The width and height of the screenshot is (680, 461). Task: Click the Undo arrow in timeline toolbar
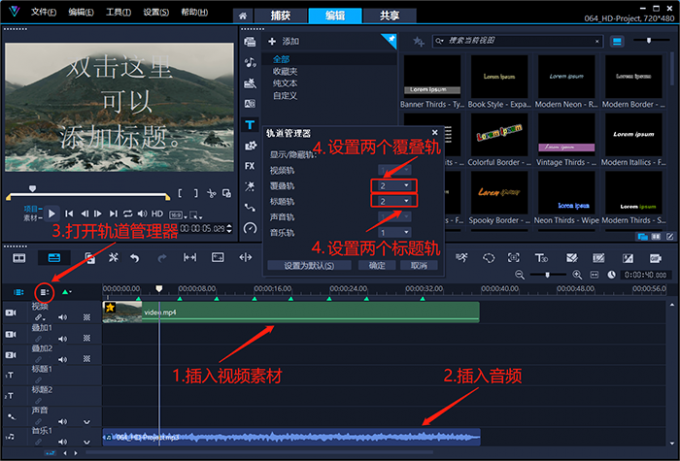tap(135, 258)
